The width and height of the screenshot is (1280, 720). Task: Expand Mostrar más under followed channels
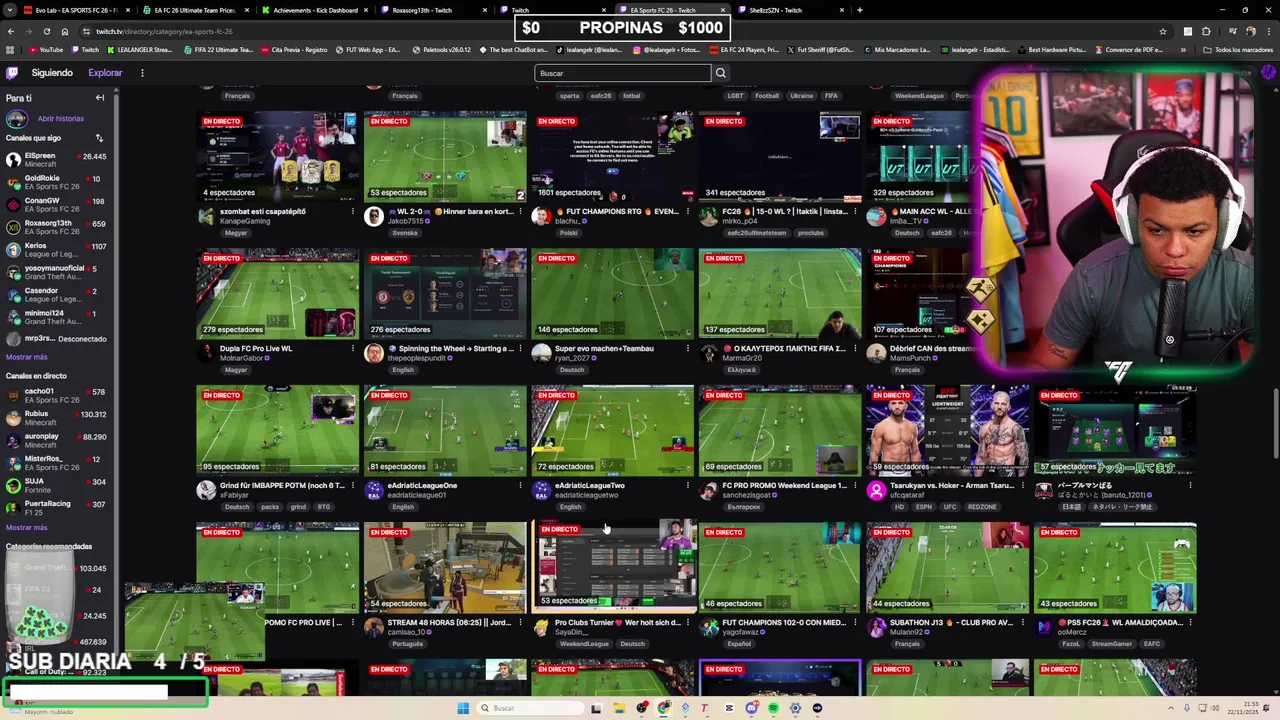pyautogui.click(x=26, y=357)
